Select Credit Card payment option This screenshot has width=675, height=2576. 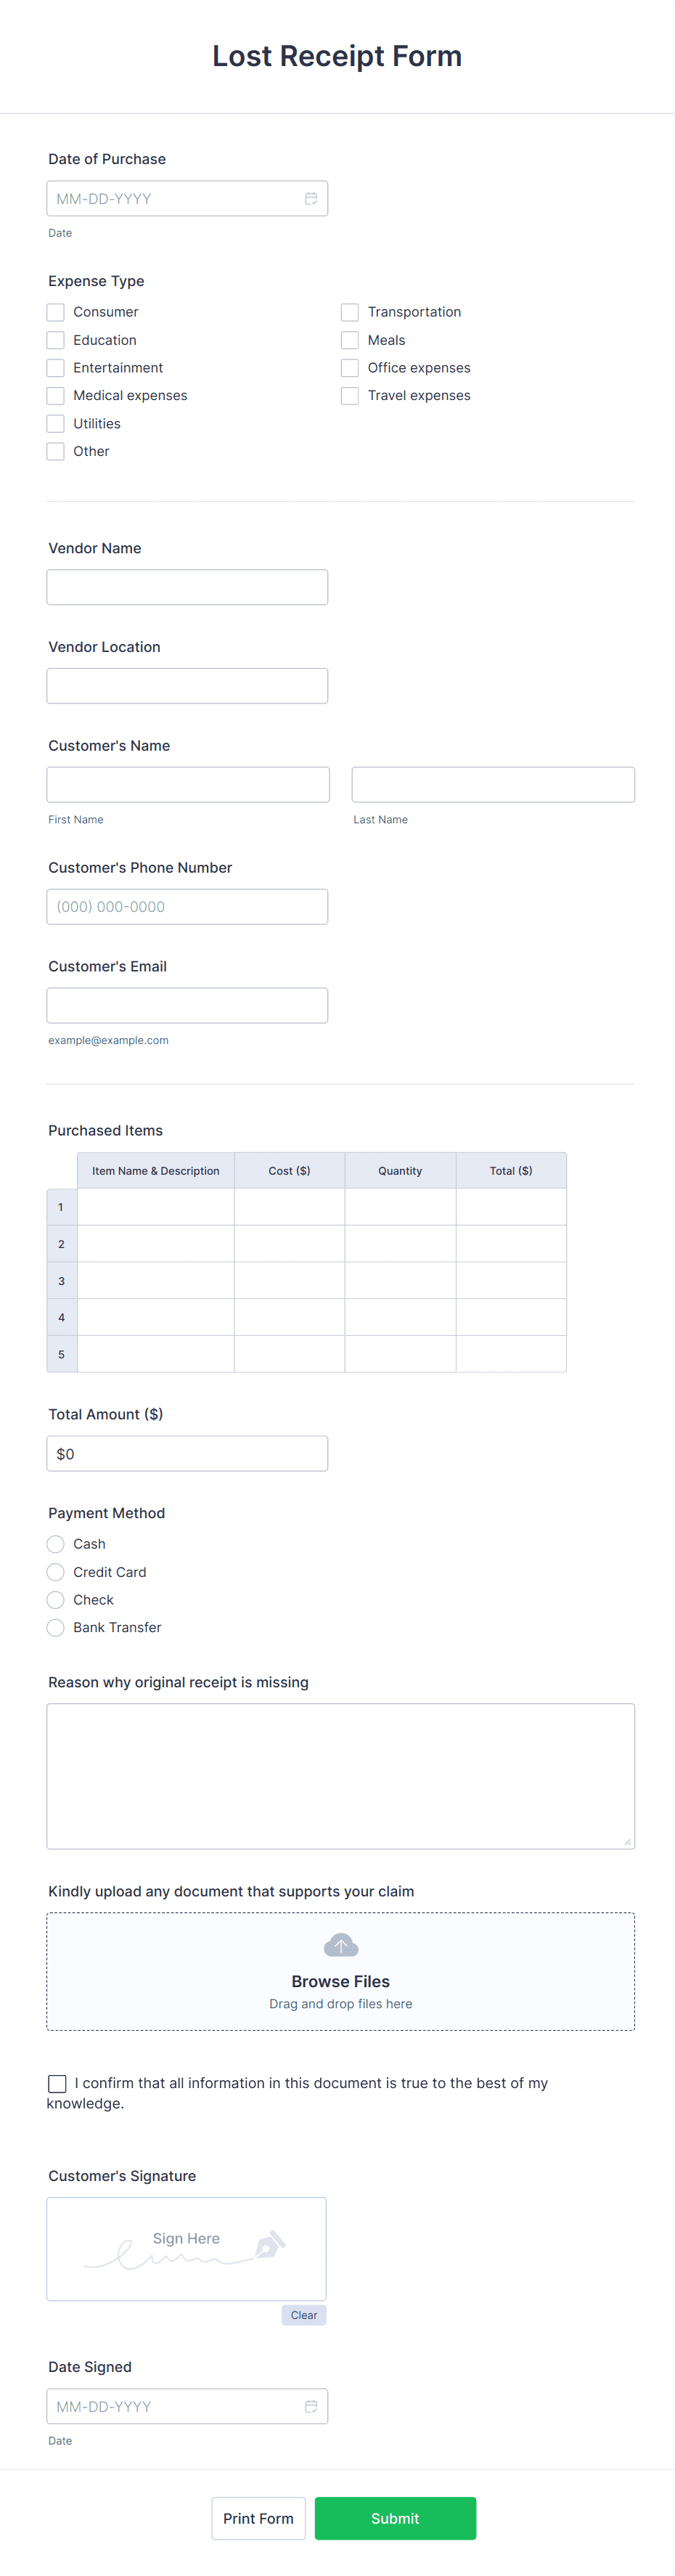click(x=55, y=1572)
